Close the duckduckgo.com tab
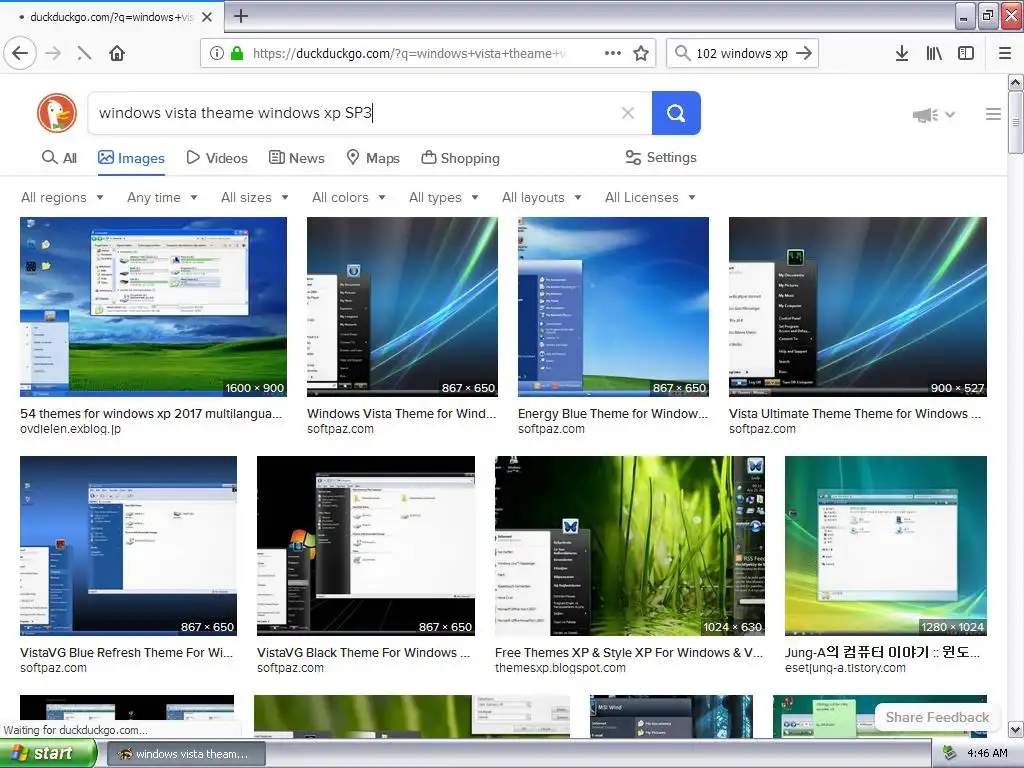This screenshot has width=1024, height=768. 207,17
